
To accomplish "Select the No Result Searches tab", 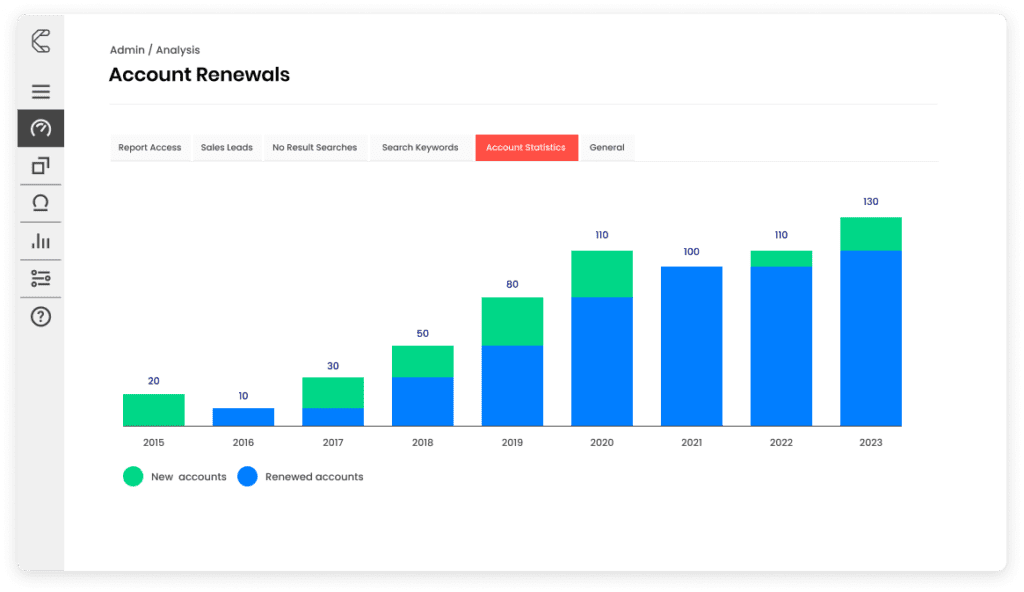I will point(315,148).
